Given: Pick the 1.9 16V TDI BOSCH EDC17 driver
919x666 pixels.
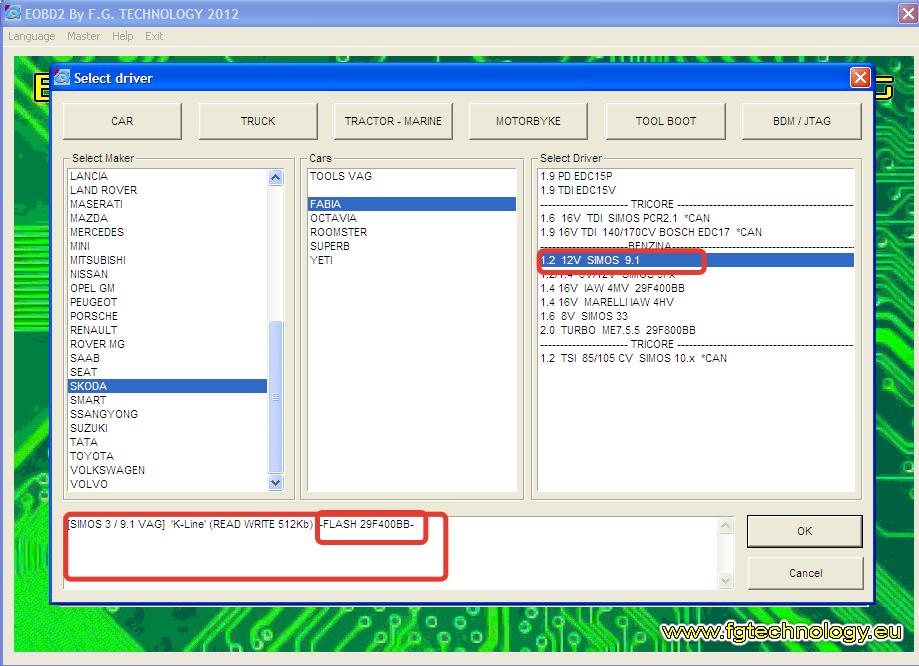Looking at the screenshot, I should (x=696, y=233).
